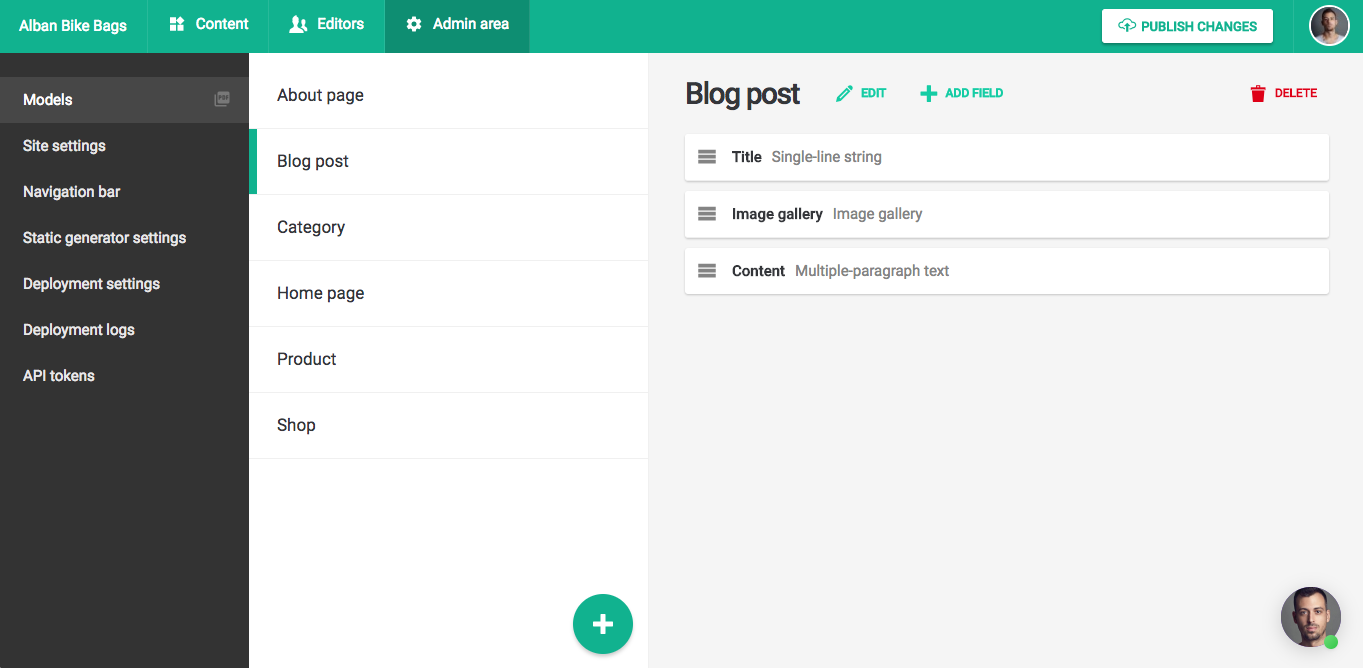Click the Content grid icon in top bar

[177, 24]
